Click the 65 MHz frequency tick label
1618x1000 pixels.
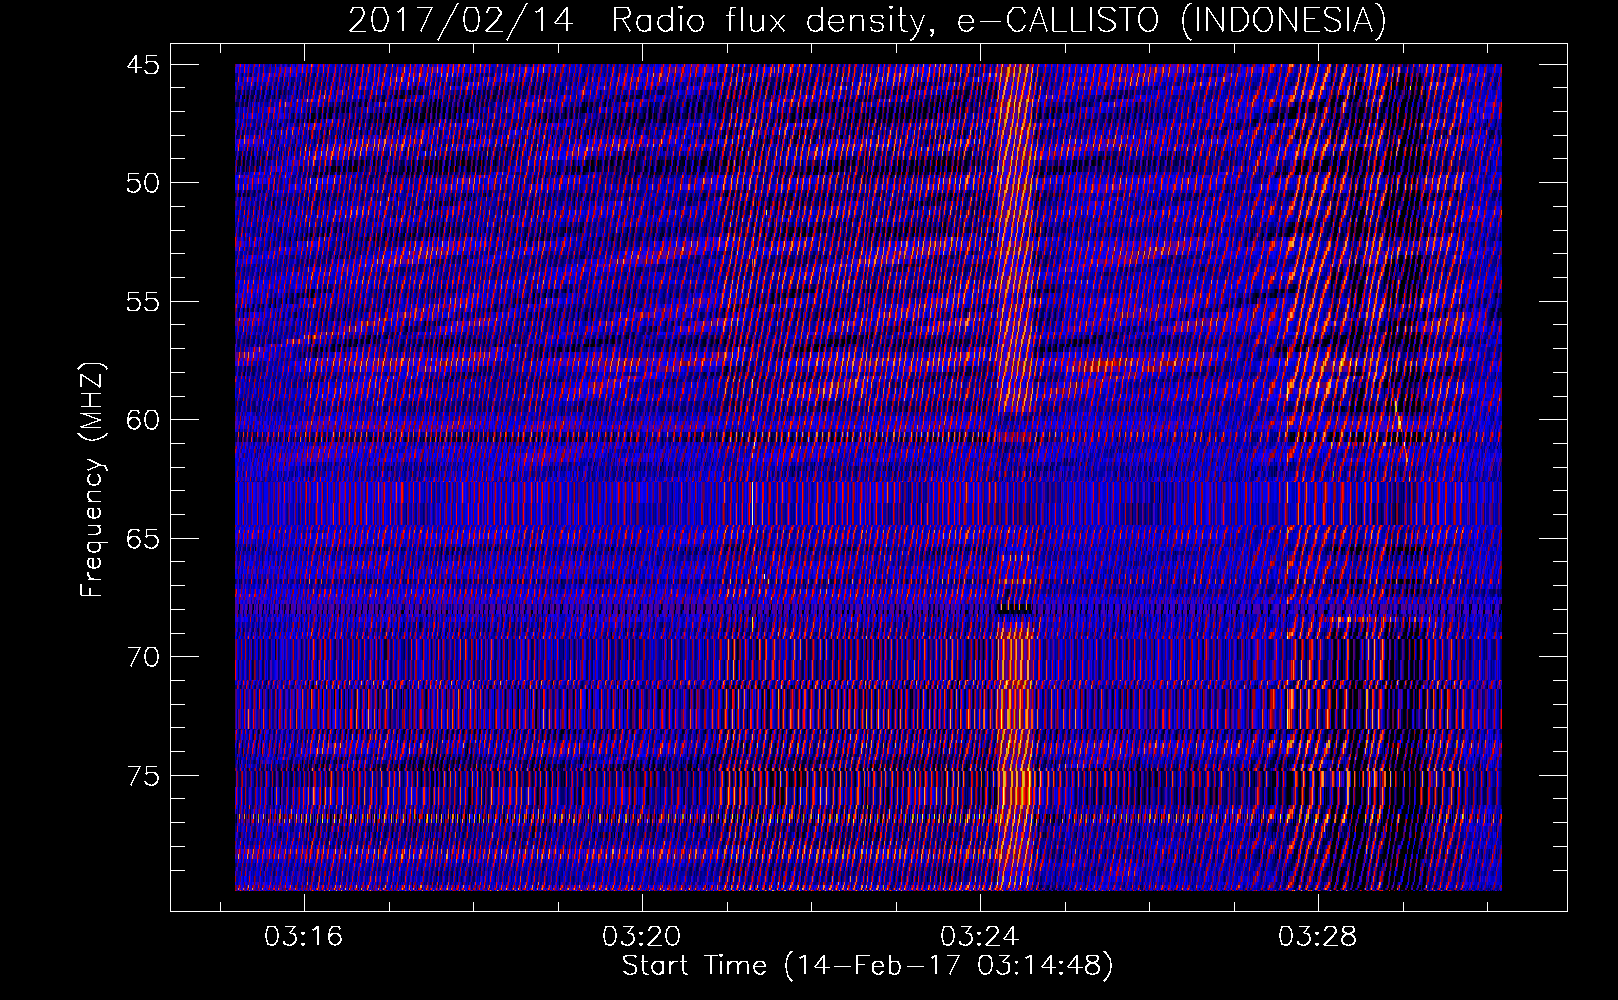coord(143,539)
